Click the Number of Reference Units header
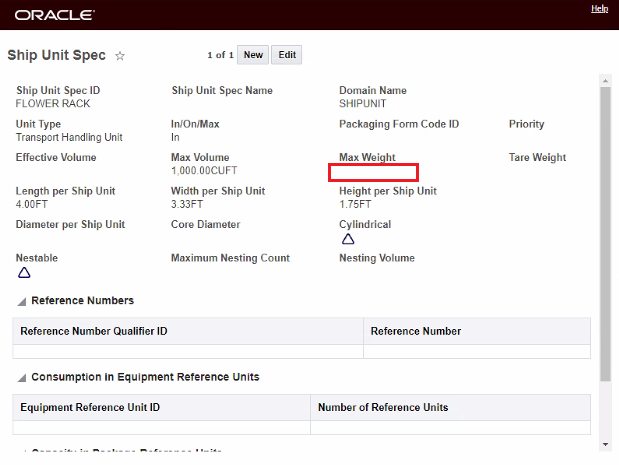The image size is (619, 465). (383, 408)
